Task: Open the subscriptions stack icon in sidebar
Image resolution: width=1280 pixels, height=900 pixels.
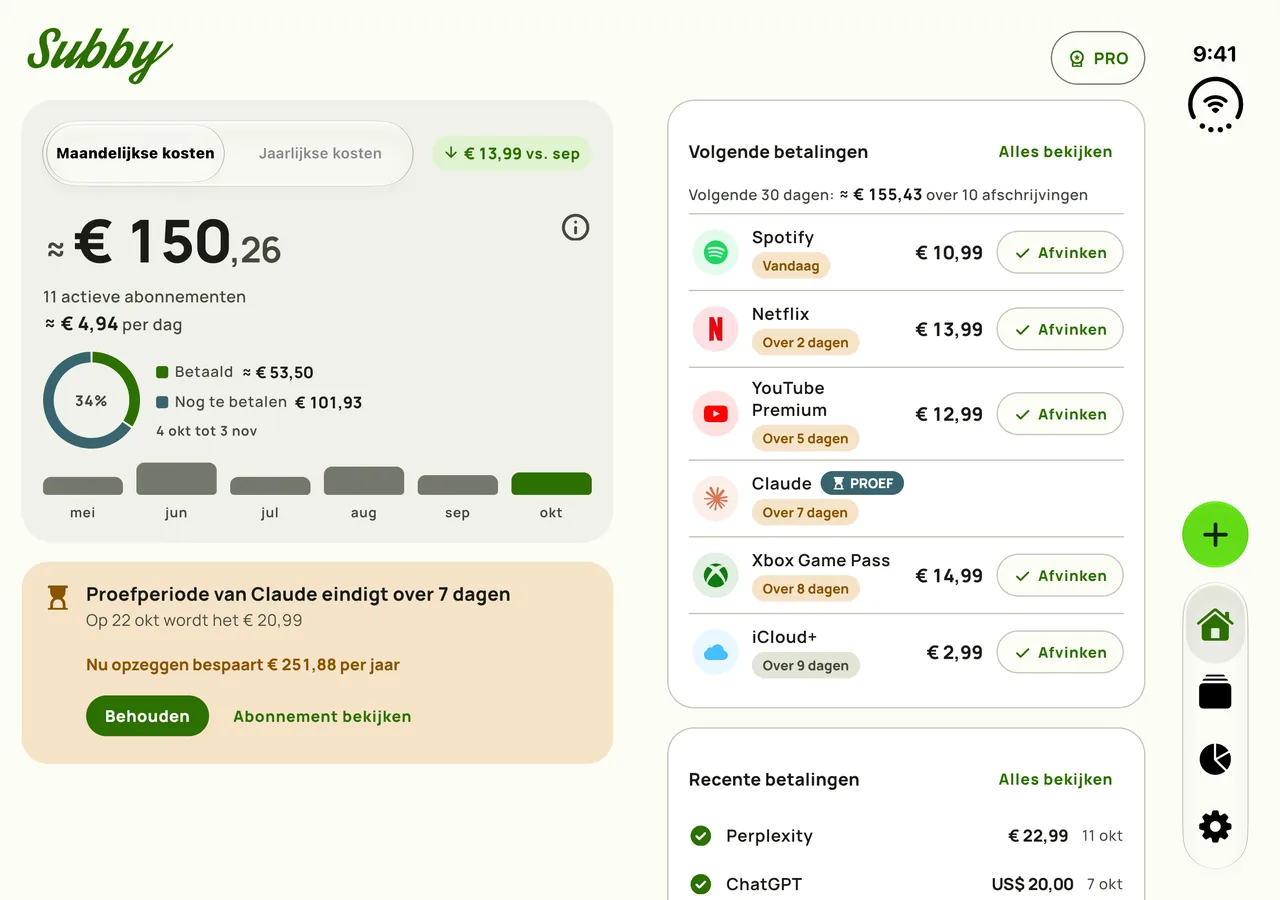Action: 1215,692
